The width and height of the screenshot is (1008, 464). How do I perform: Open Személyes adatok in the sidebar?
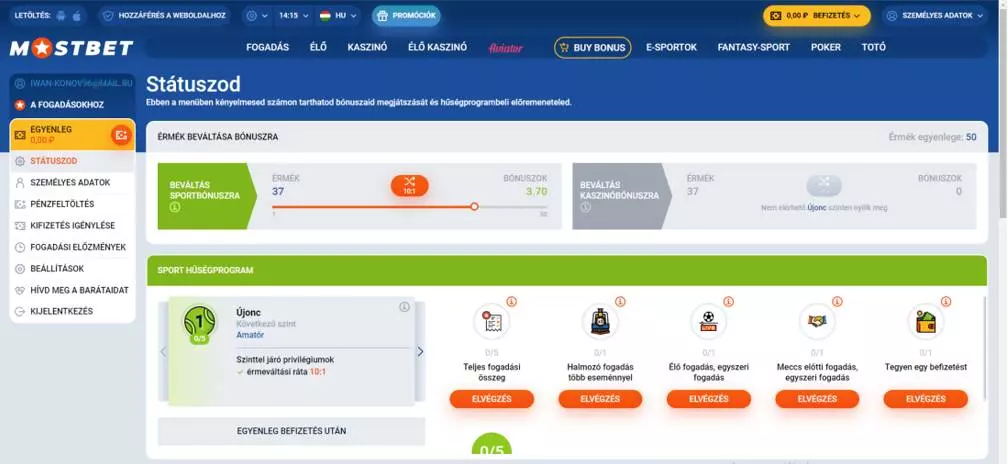[x=72, y=183]
